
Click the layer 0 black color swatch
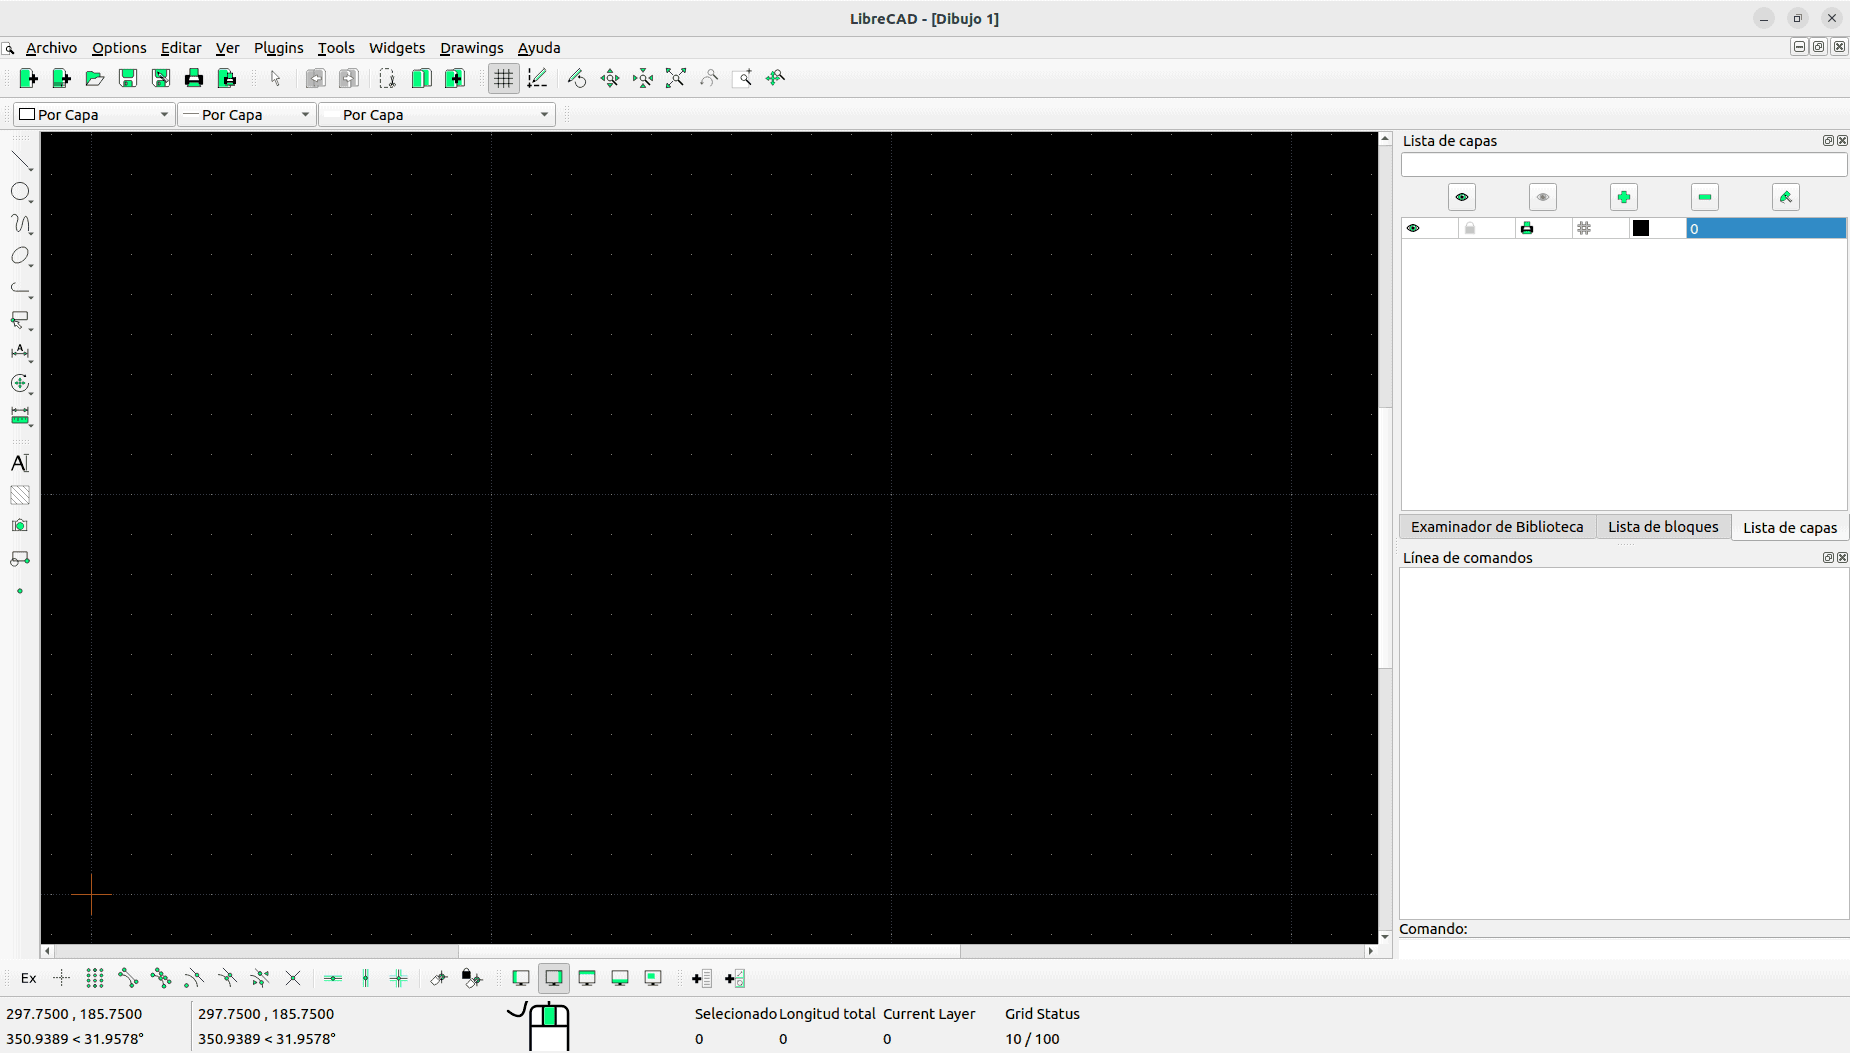1641,228
